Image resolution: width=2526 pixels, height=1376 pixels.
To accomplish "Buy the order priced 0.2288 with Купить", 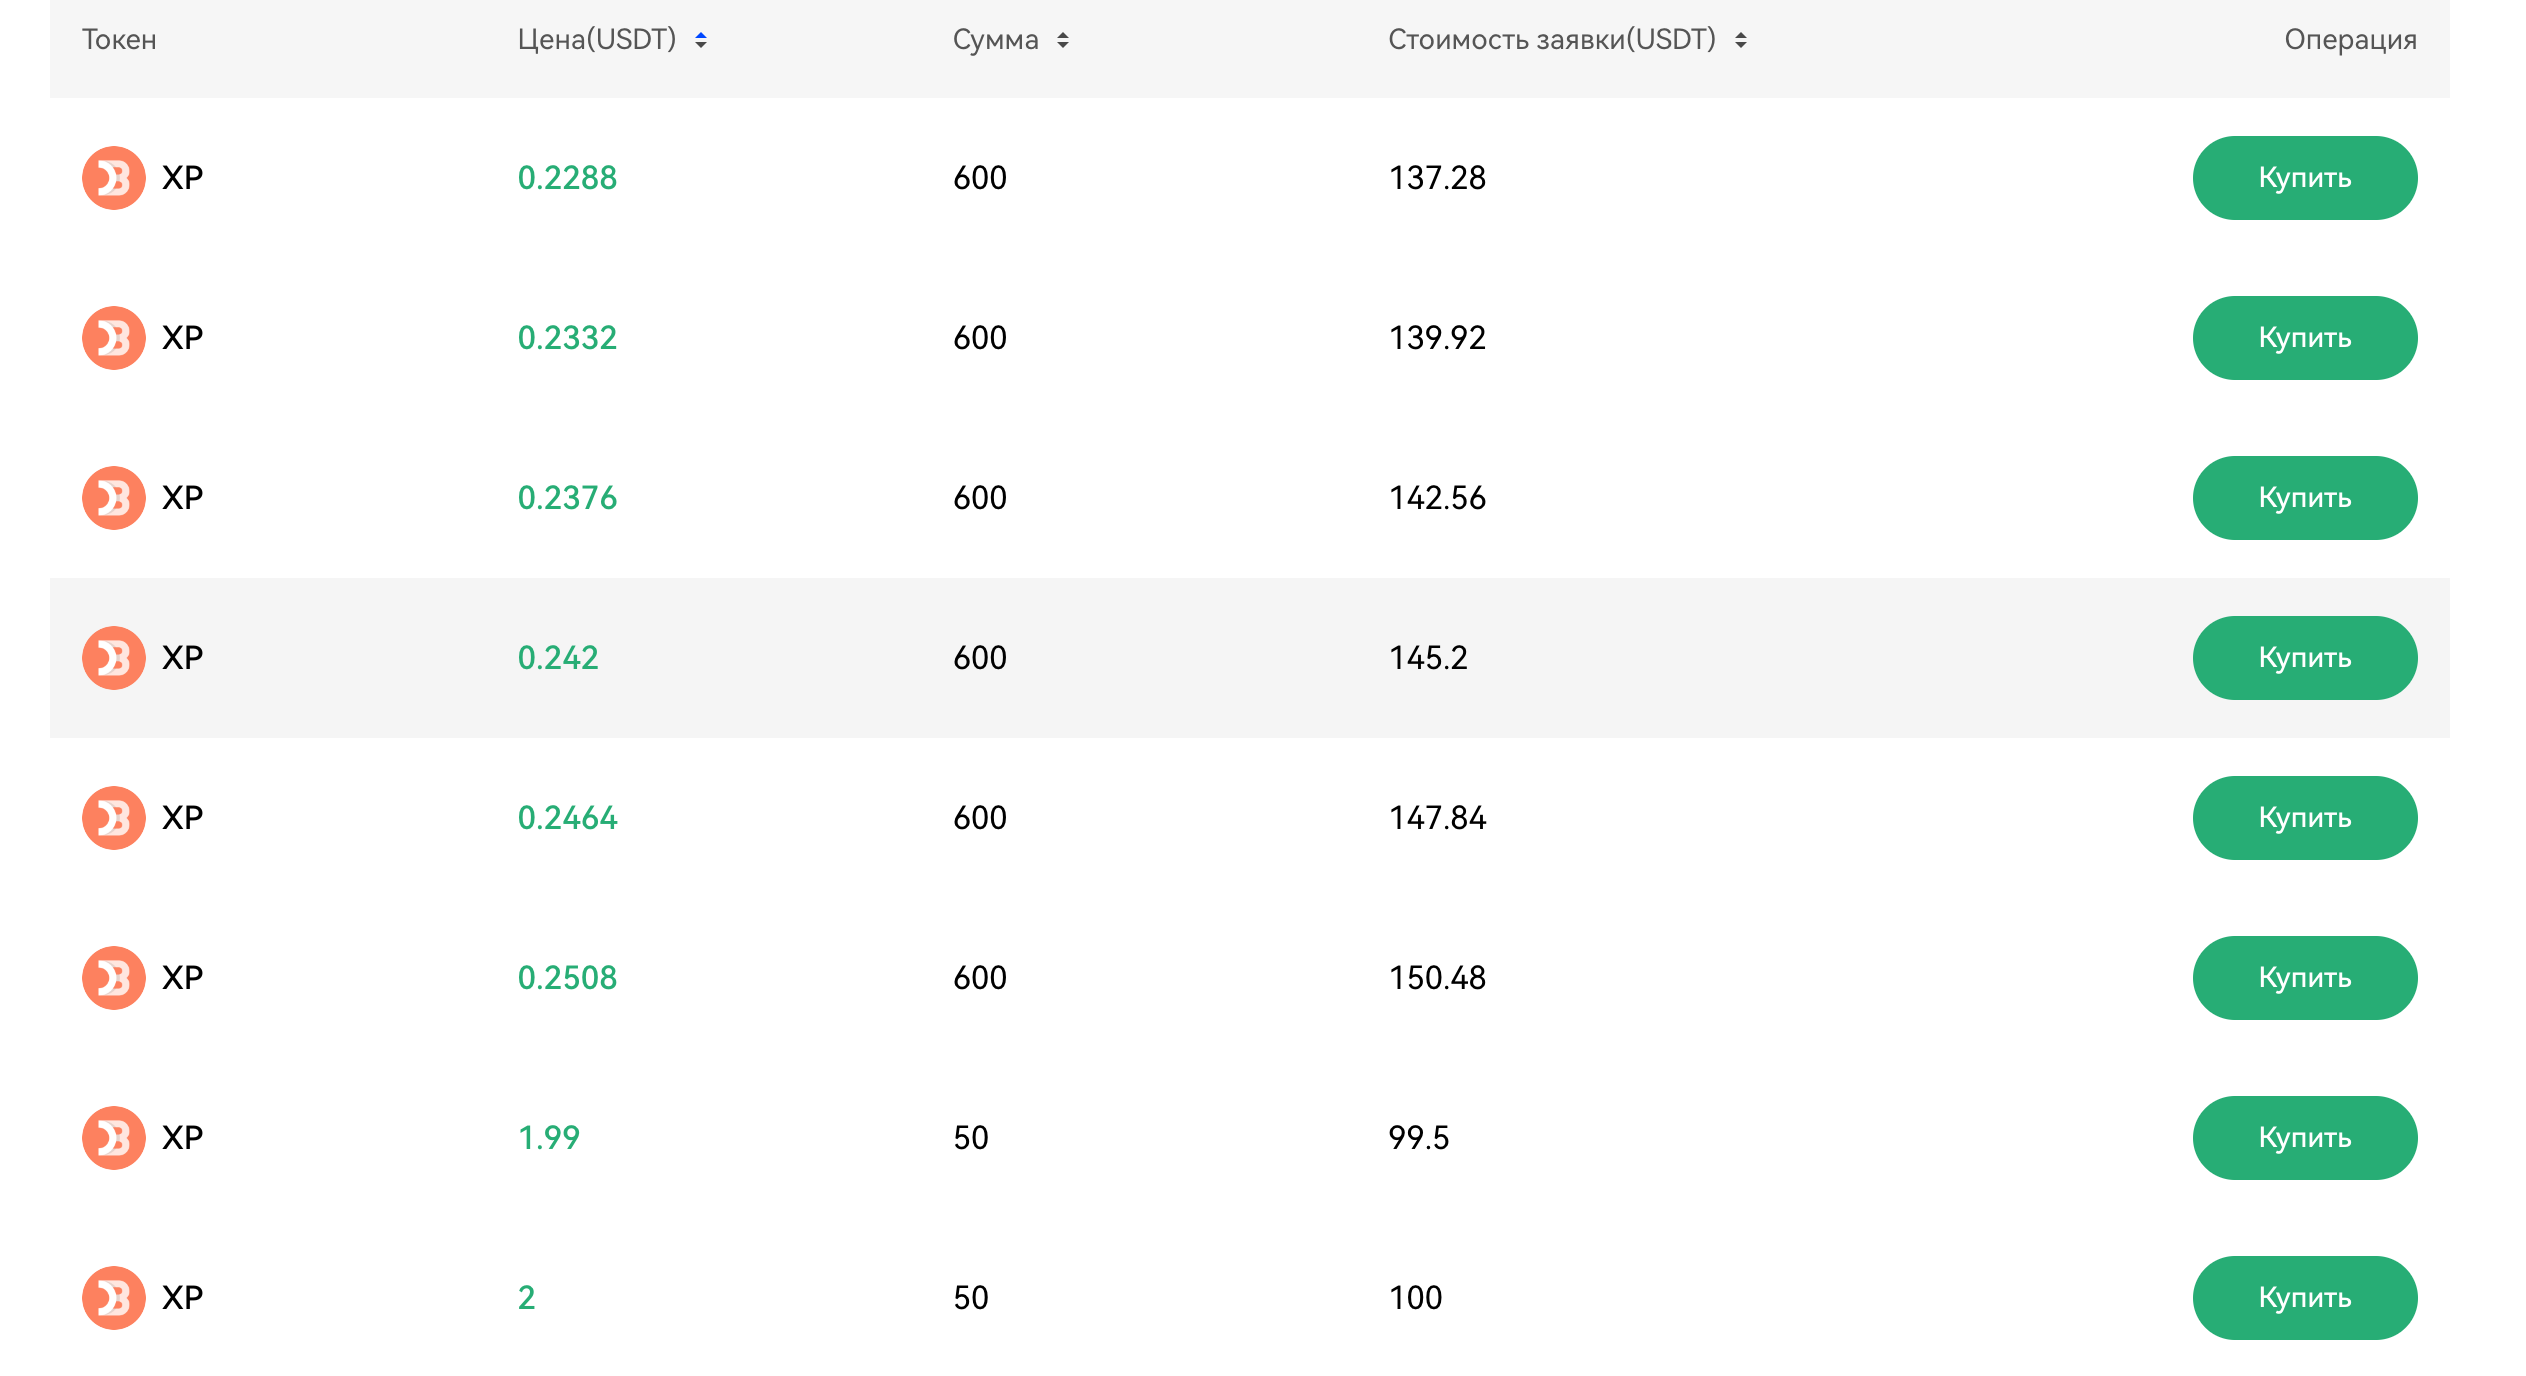I will pos(2305,178).
